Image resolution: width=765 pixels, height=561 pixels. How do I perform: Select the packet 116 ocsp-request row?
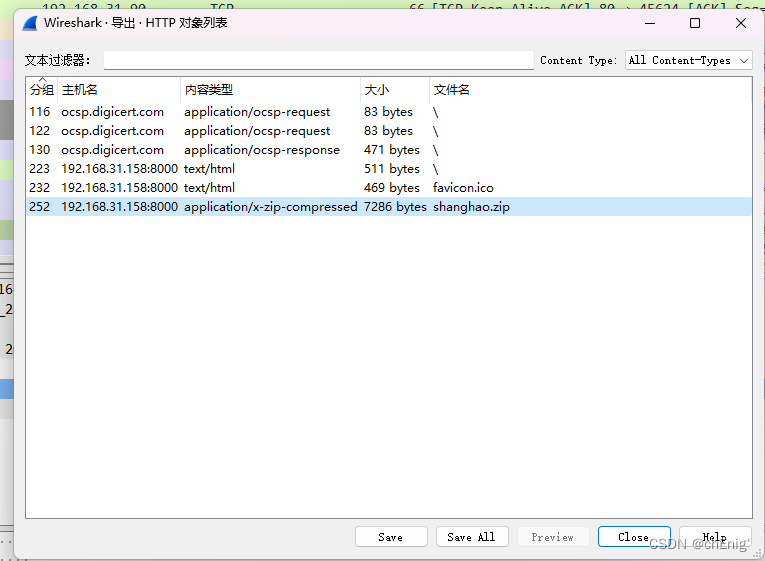click(389, 112)
